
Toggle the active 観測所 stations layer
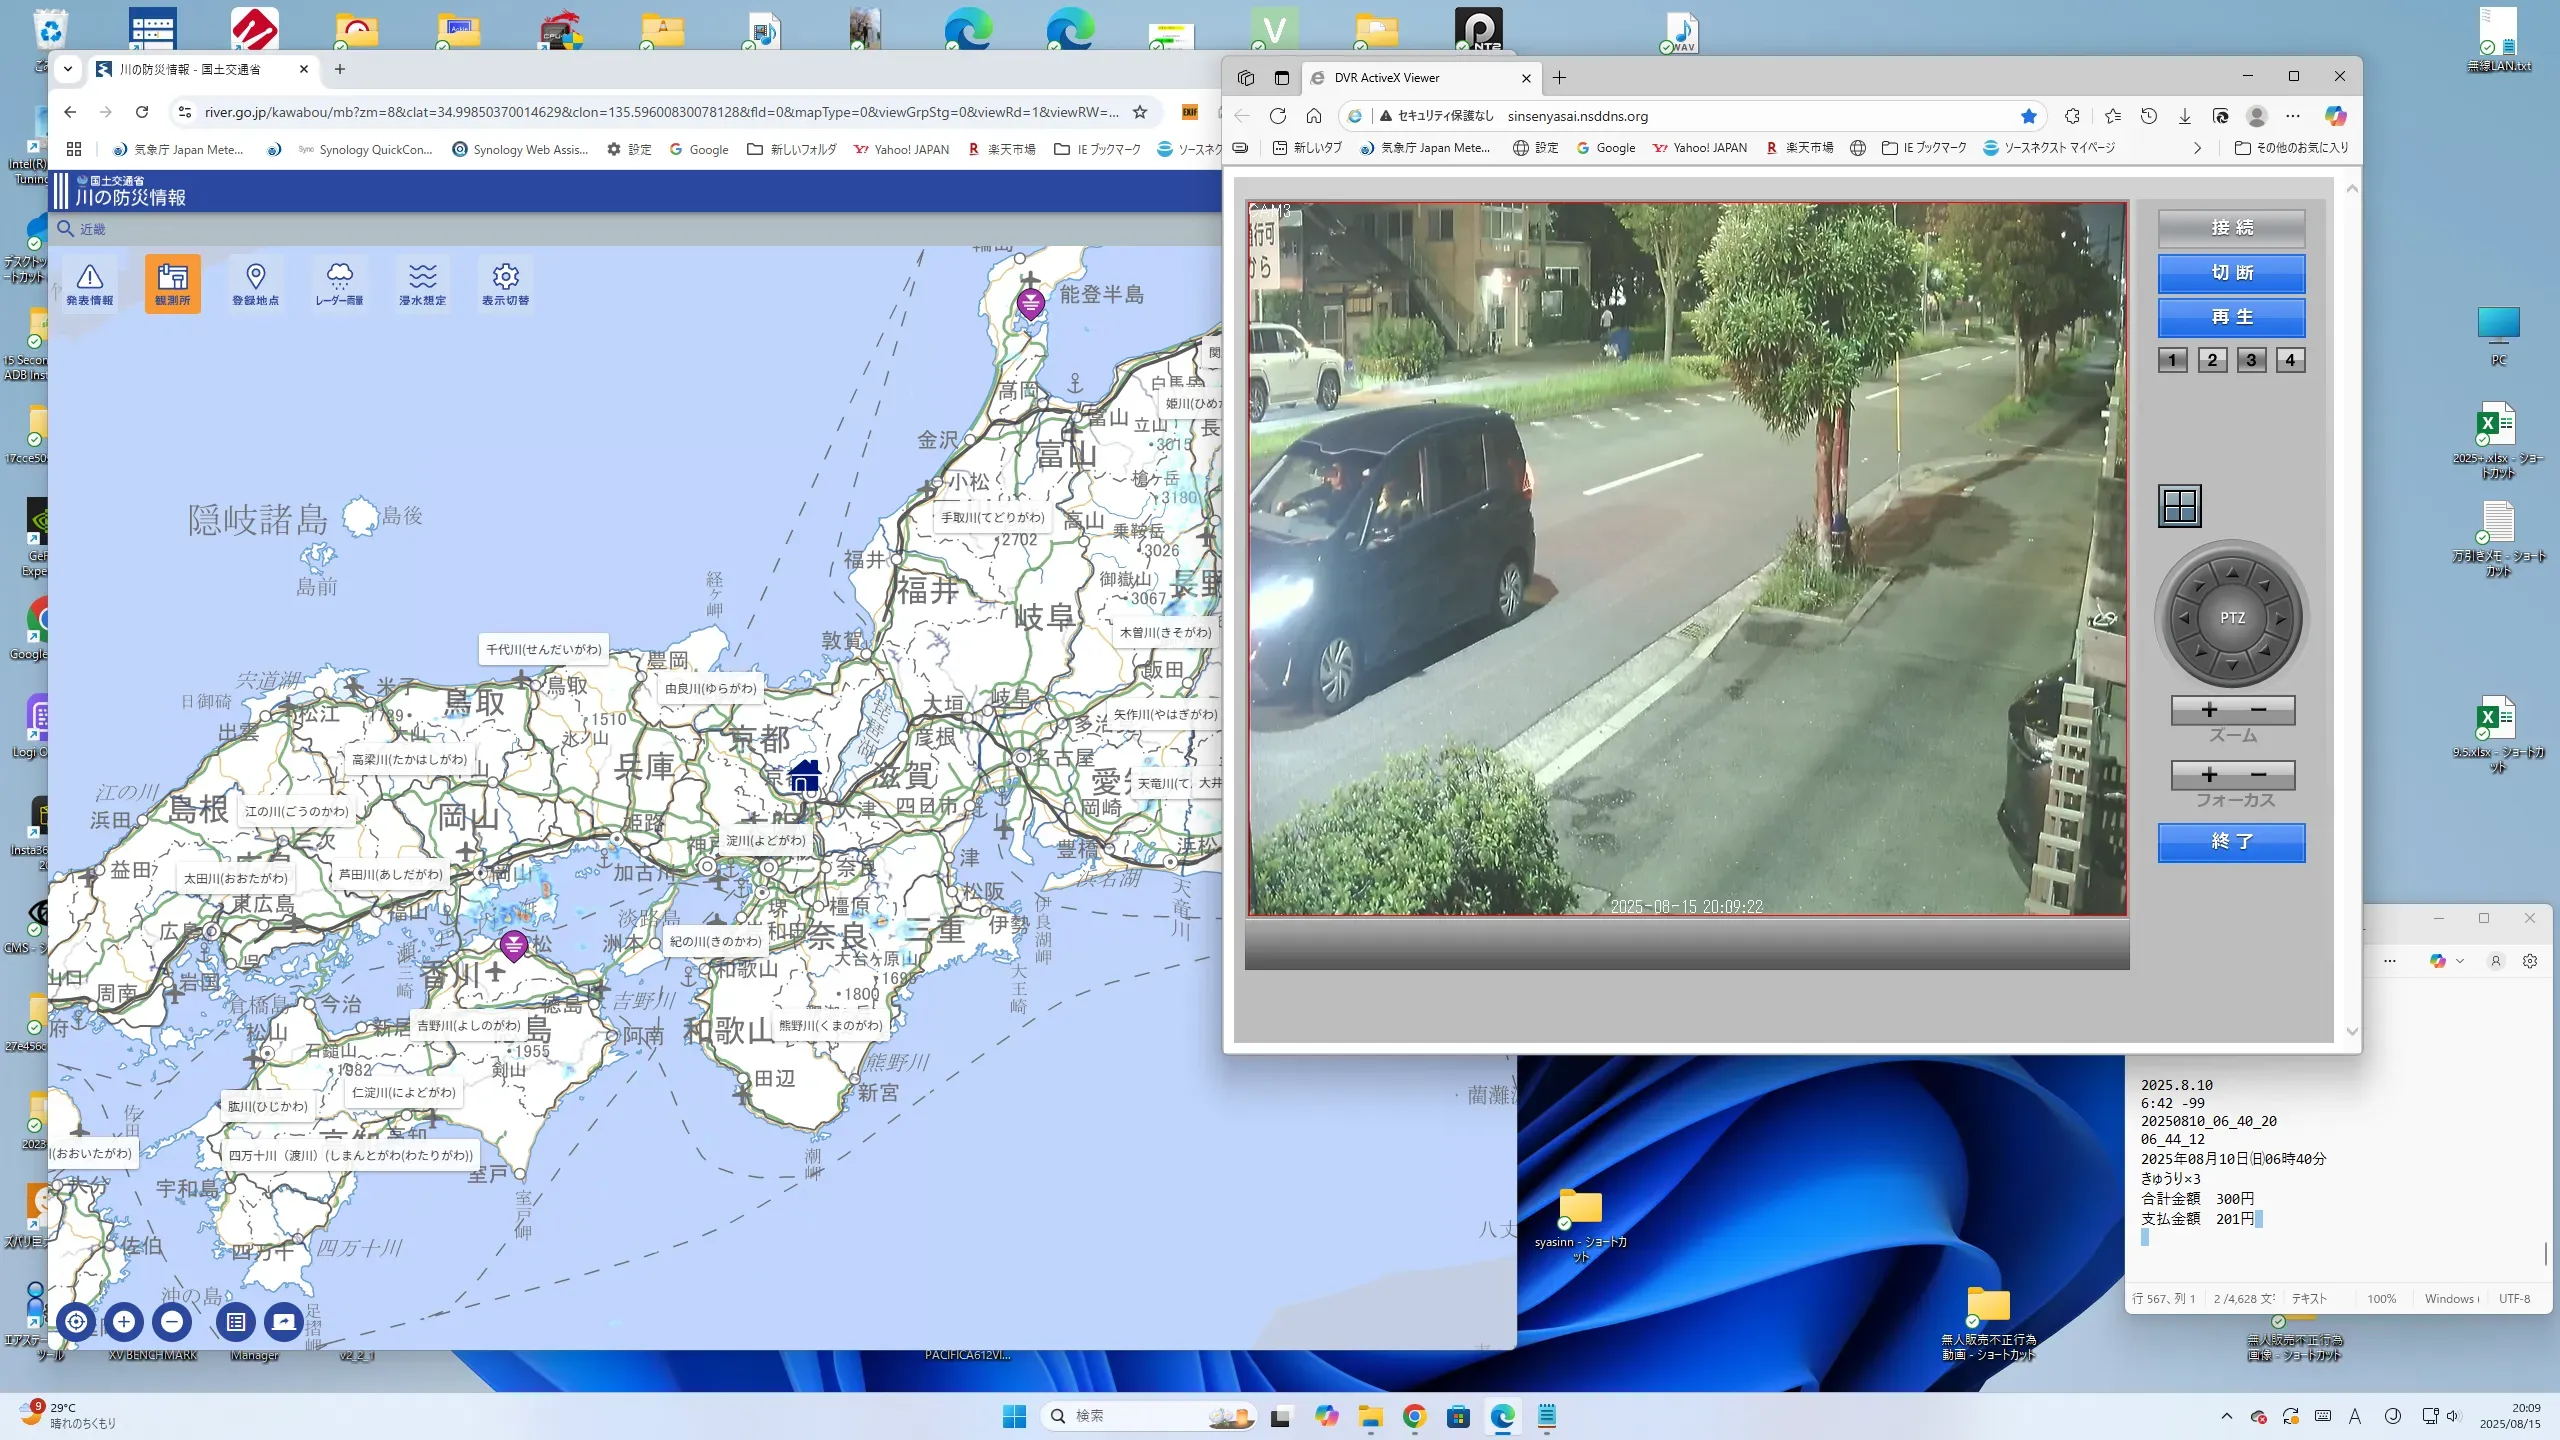click(x=172, y=284)
